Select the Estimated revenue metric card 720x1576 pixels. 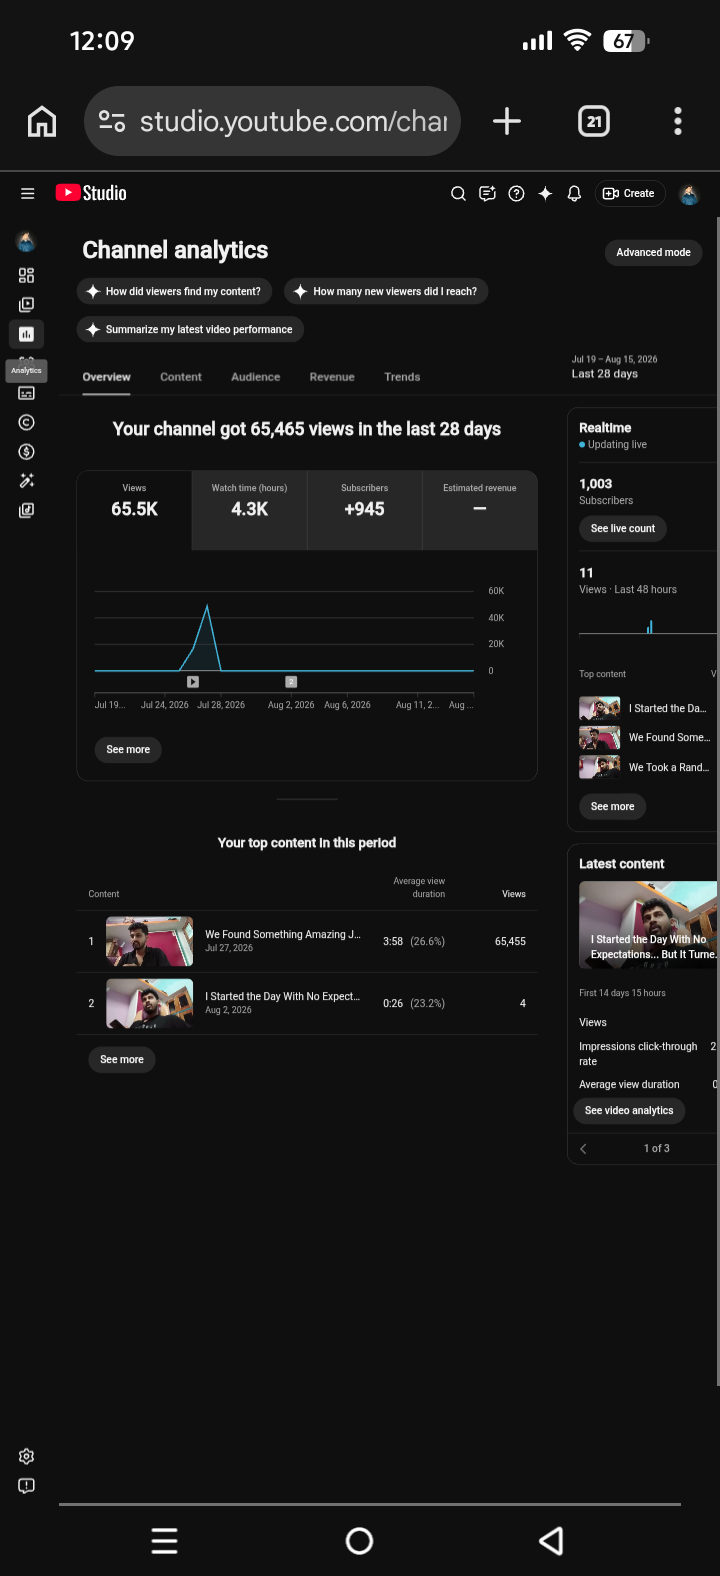coord(480,510)
